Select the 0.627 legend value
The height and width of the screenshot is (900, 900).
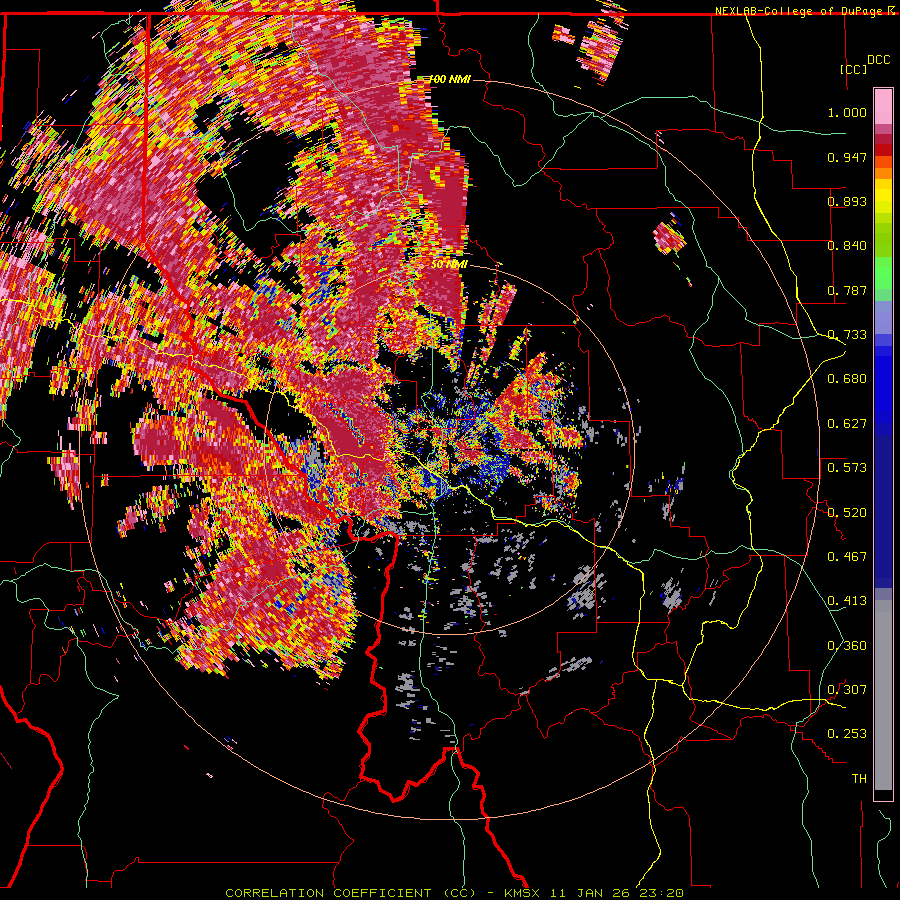(847, 424)
